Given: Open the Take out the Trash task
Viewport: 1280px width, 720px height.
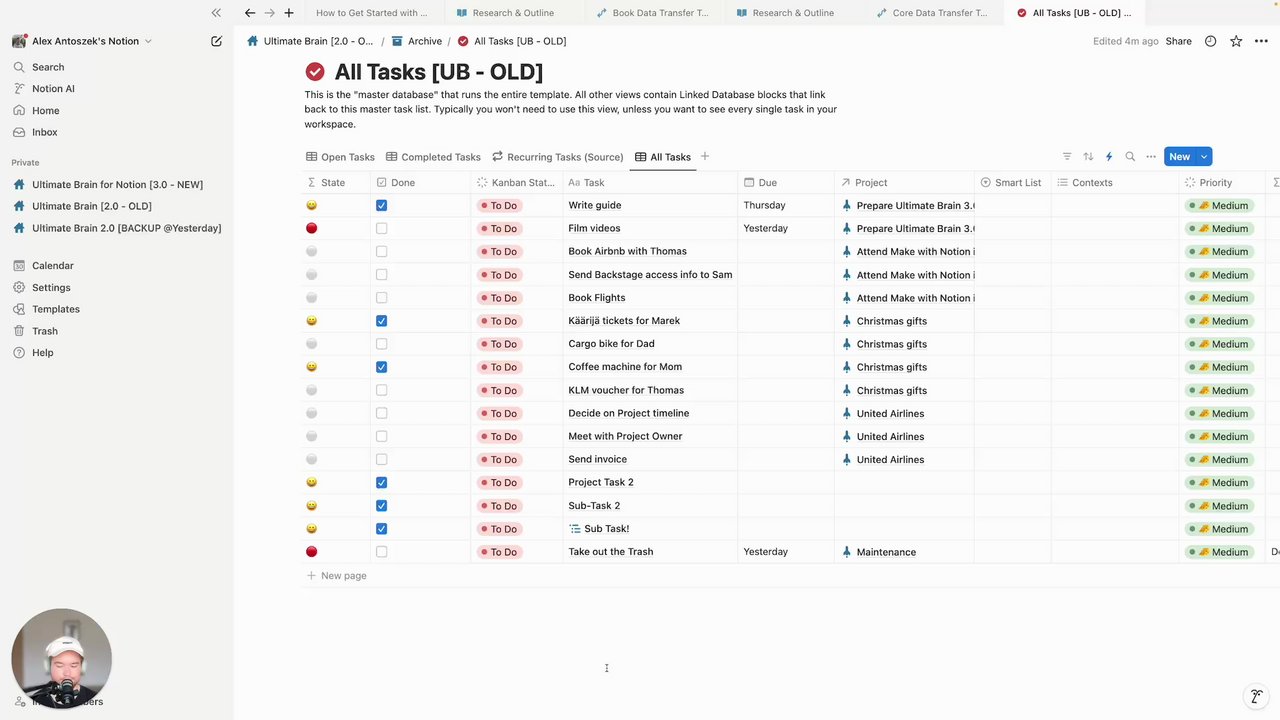Looking at the screenshot, I should [x=611, y=552].
